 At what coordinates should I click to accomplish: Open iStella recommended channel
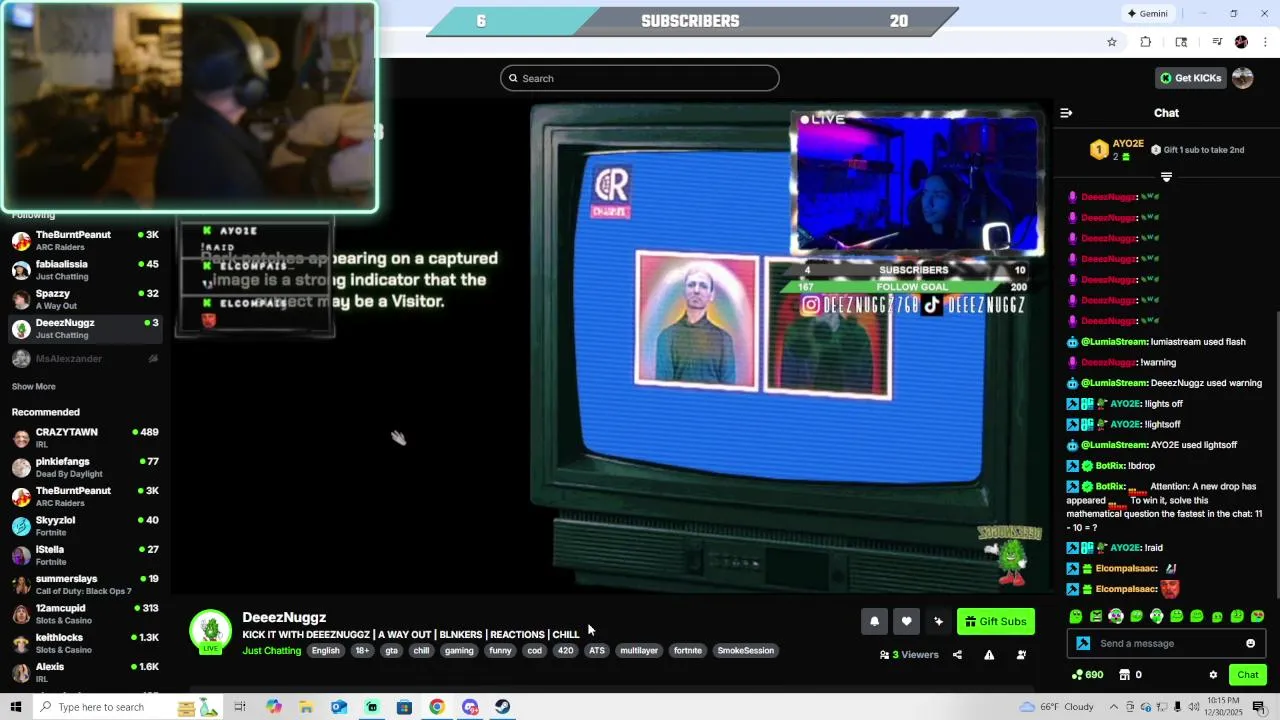pos(85,555)
